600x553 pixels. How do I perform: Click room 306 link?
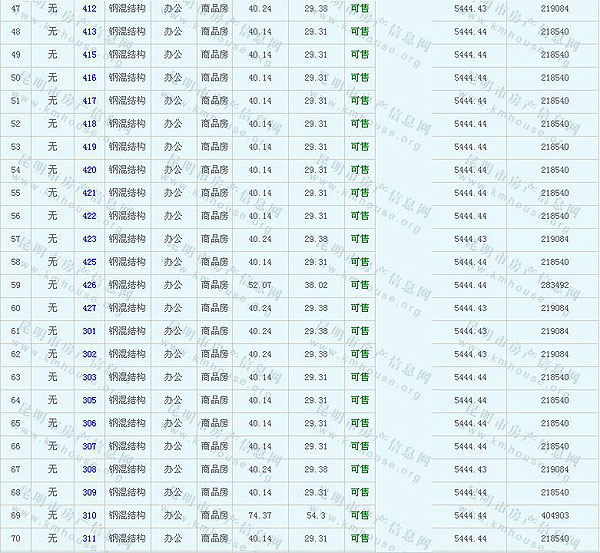pos(89,423)
